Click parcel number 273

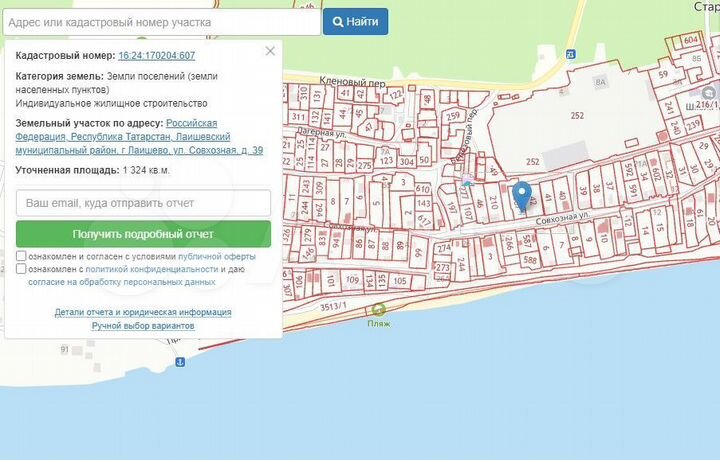[442, 268]
